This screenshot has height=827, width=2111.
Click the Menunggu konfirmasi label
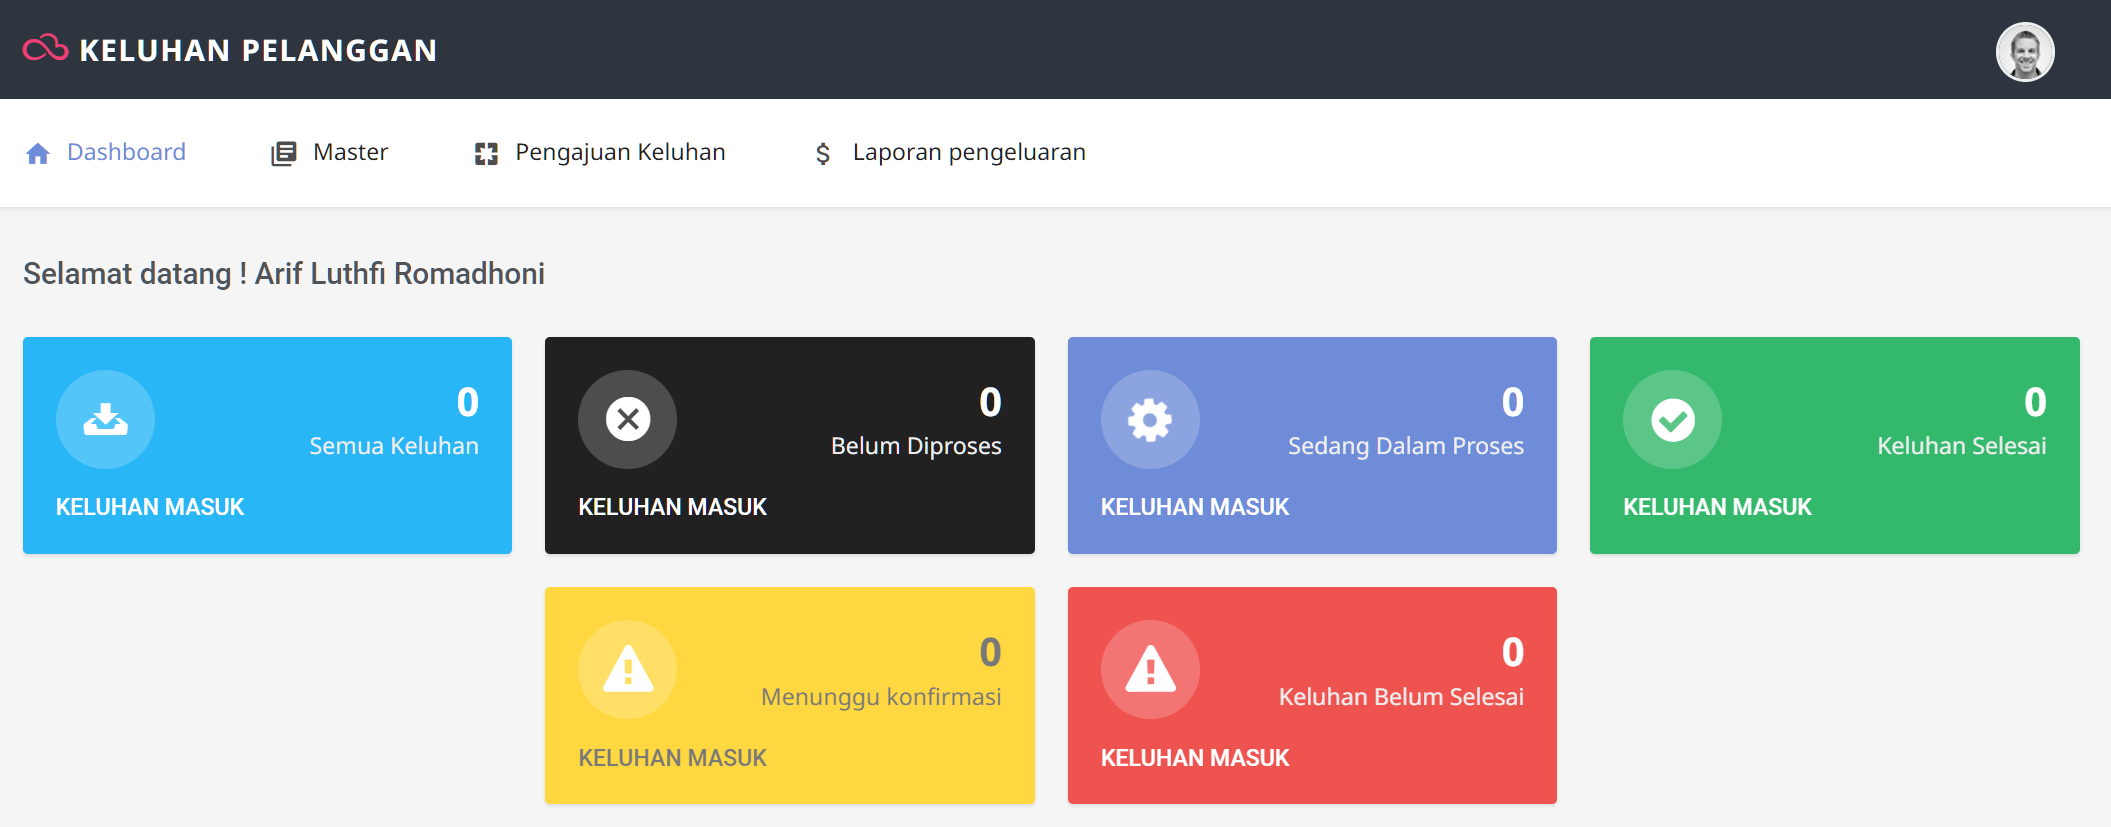click(x=881, y=697)
